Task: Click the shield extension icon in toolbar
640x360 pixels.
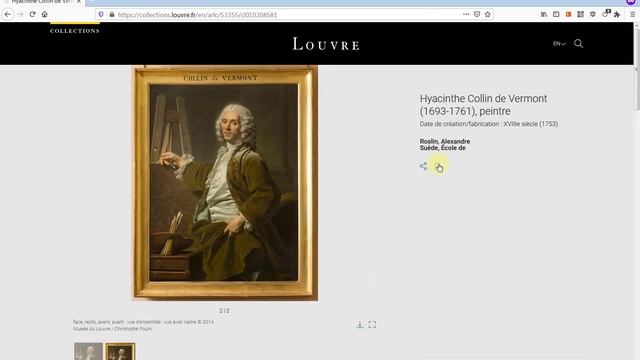Action: 593,14
